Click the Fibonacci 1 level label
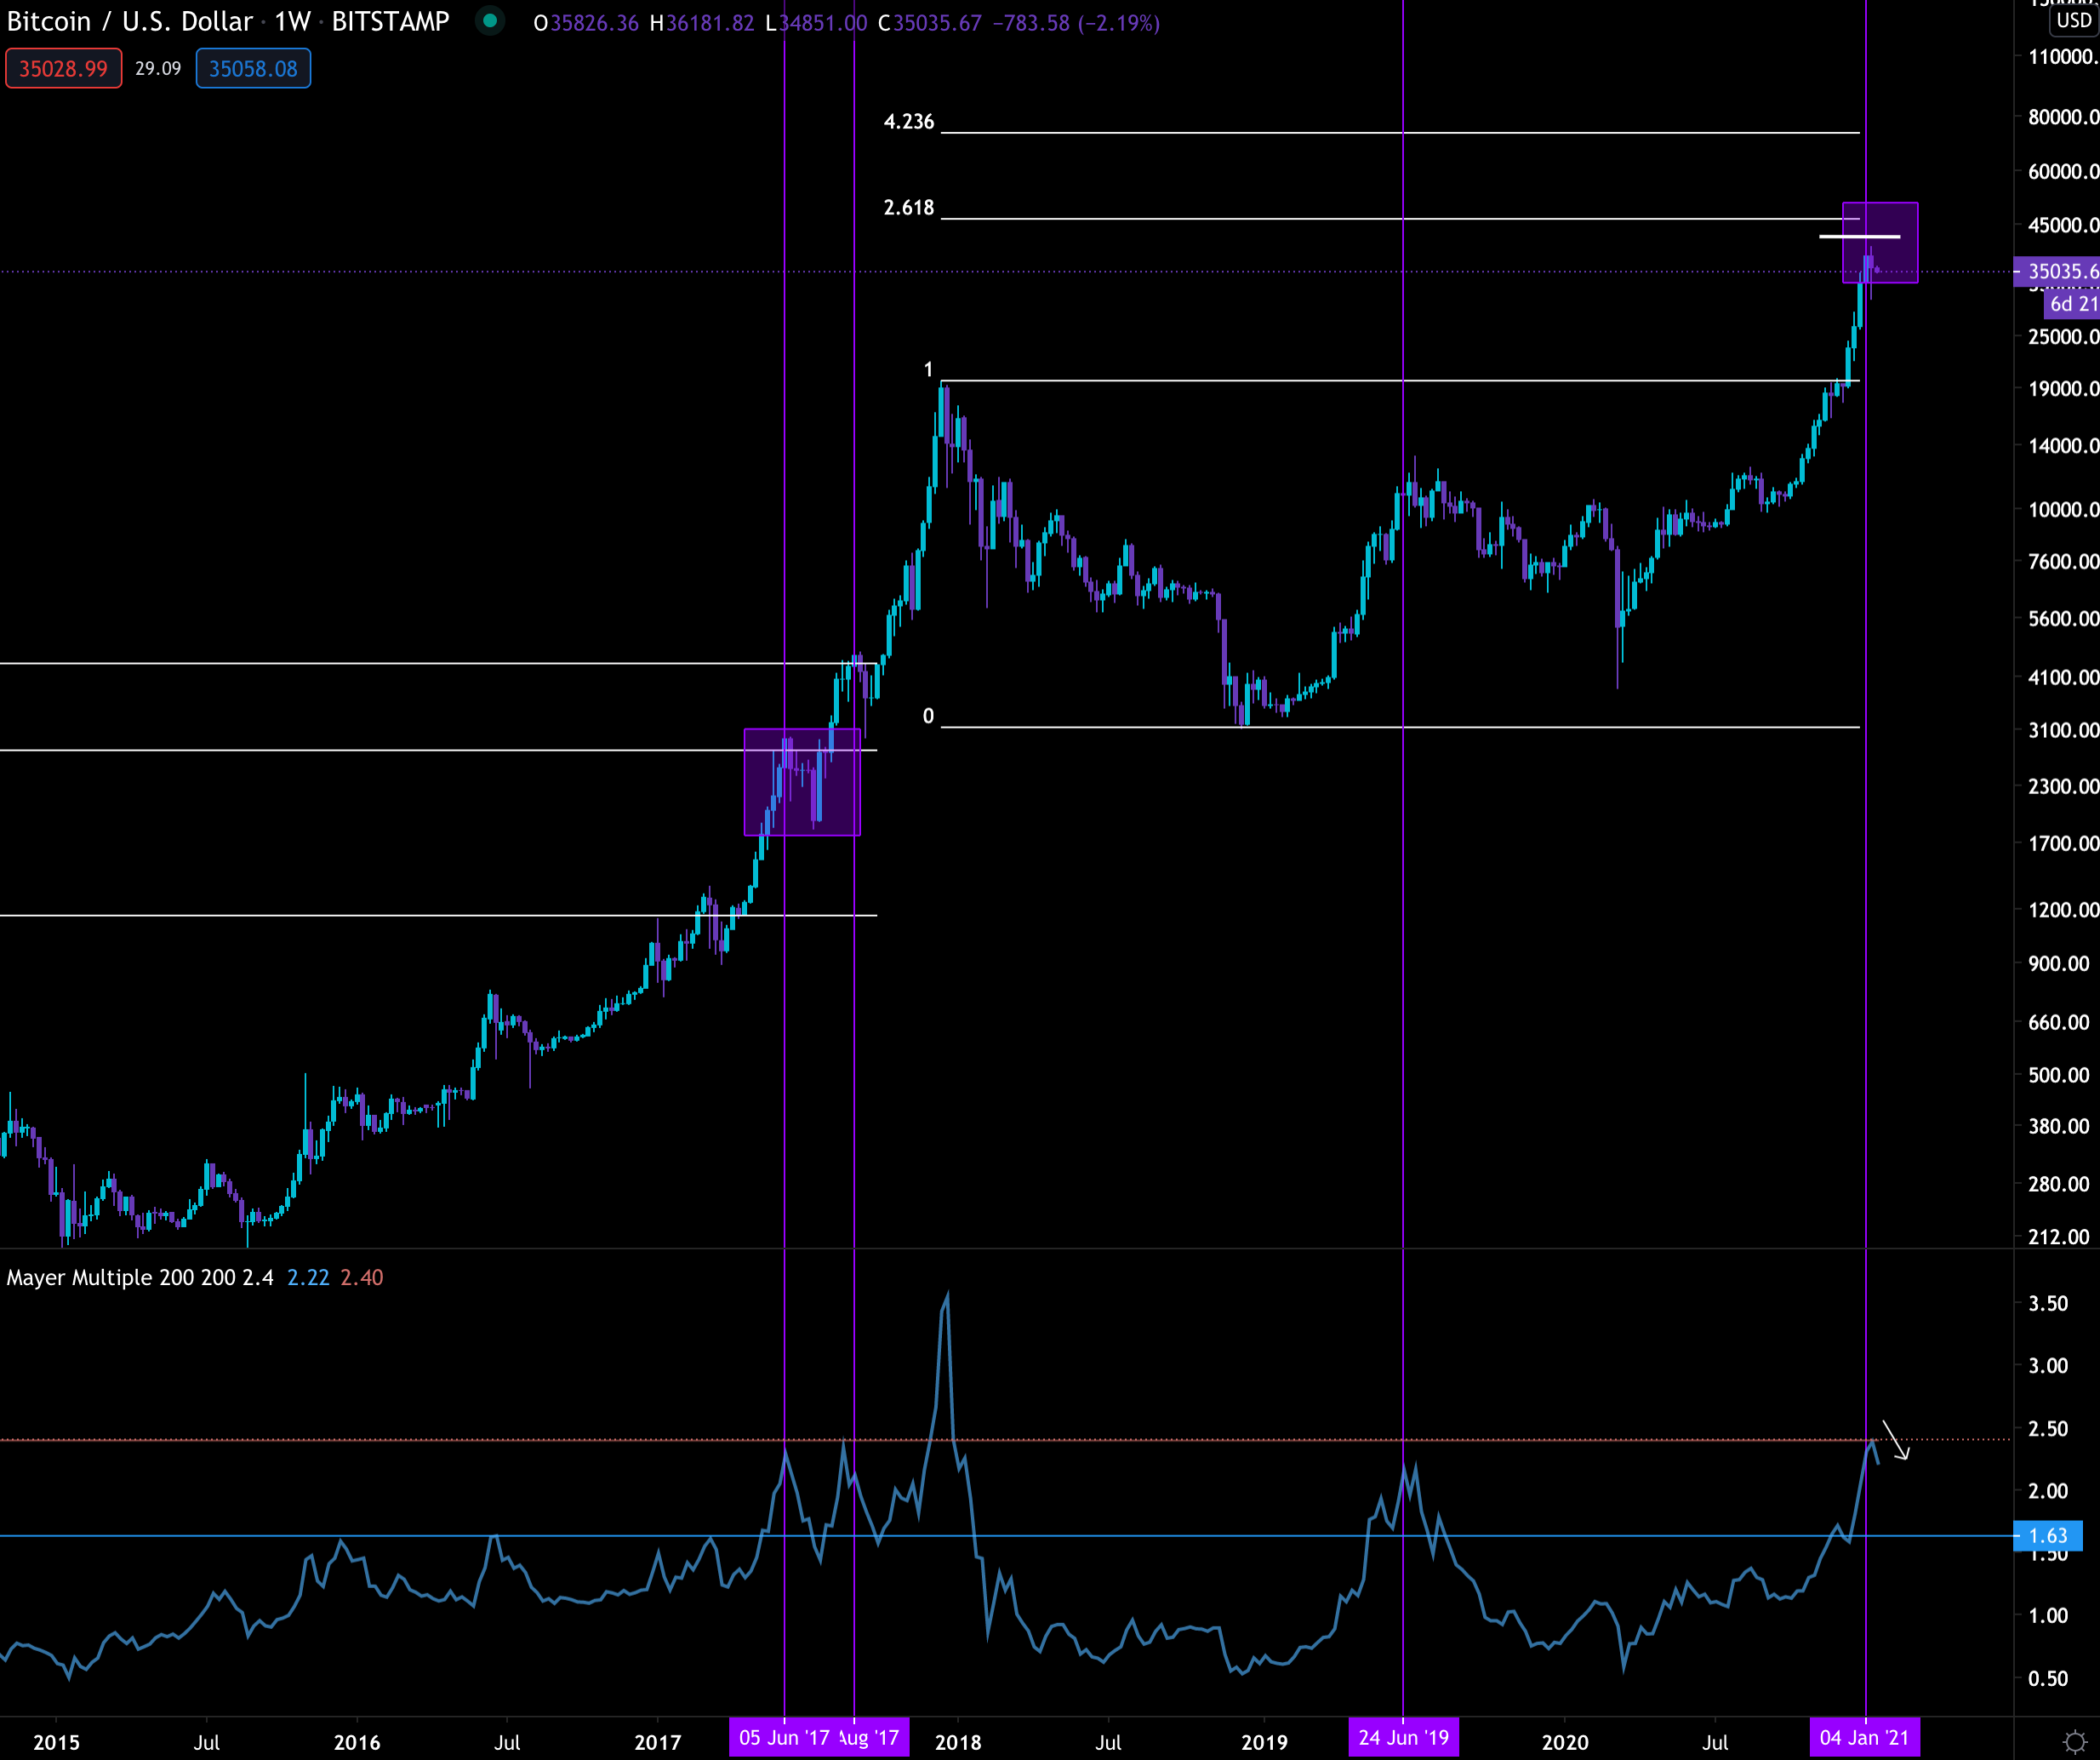Viewport: 2100px width, 1760px height. [928, 370]
